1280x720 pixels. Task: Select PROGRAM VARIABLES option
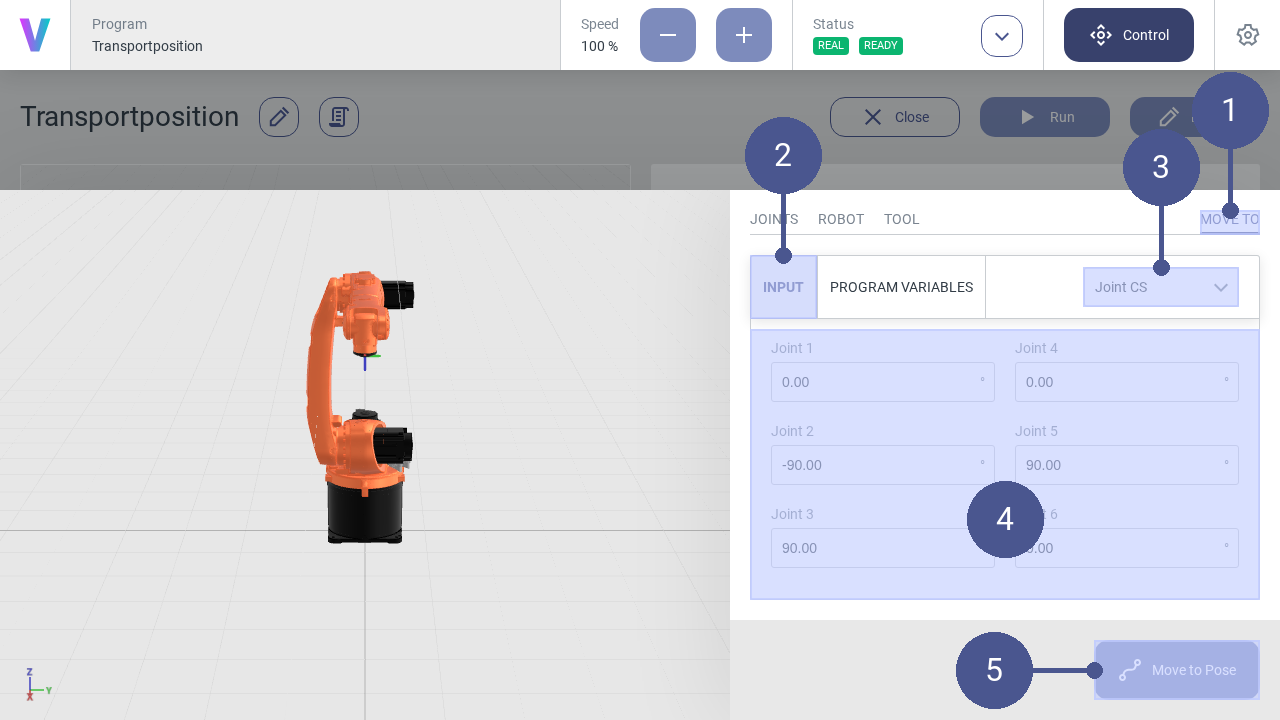[x=901, y=287]
